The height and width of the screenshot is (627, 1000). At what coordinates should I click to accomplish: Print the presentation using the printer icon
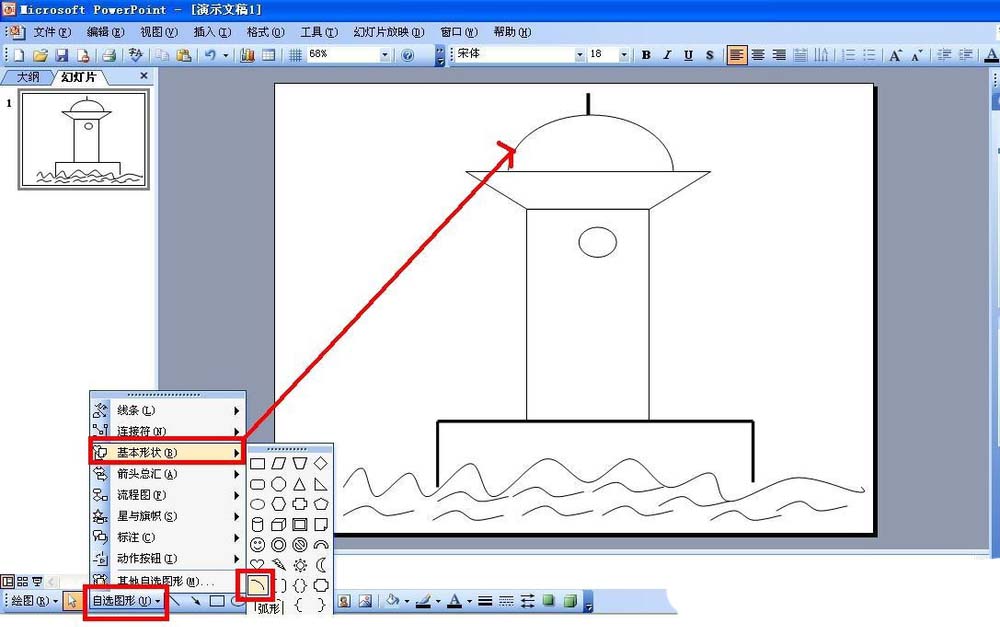(109, 55)
